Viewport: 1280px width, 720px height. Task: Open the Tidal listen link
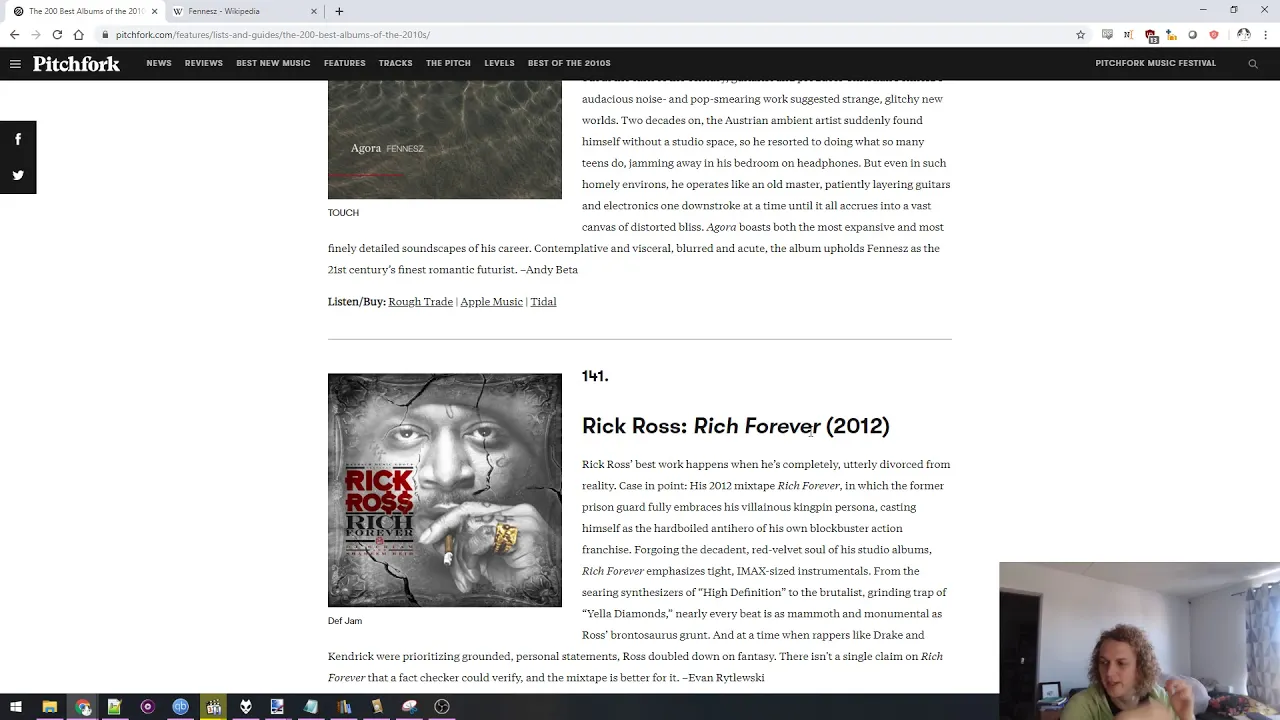tap(543, 301)
